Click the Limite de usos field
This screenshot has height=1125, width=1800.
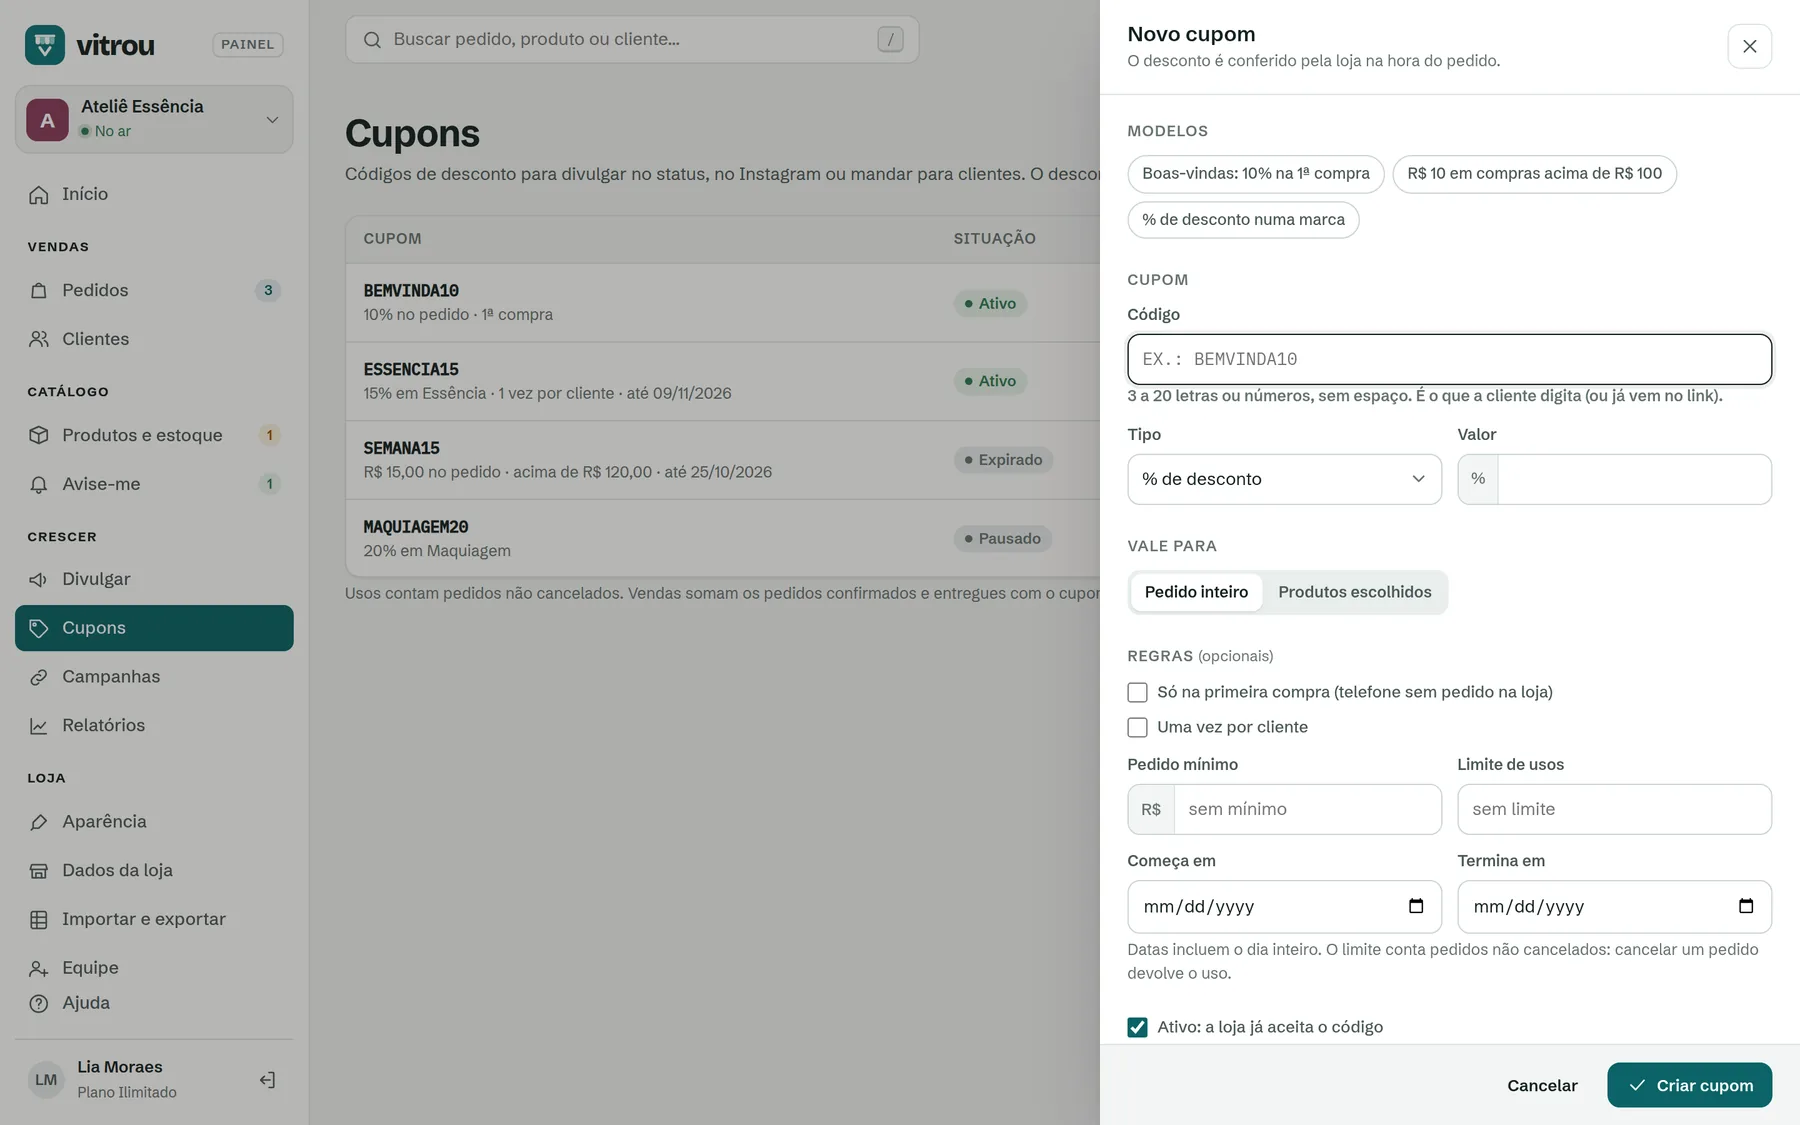point(1614,809)
